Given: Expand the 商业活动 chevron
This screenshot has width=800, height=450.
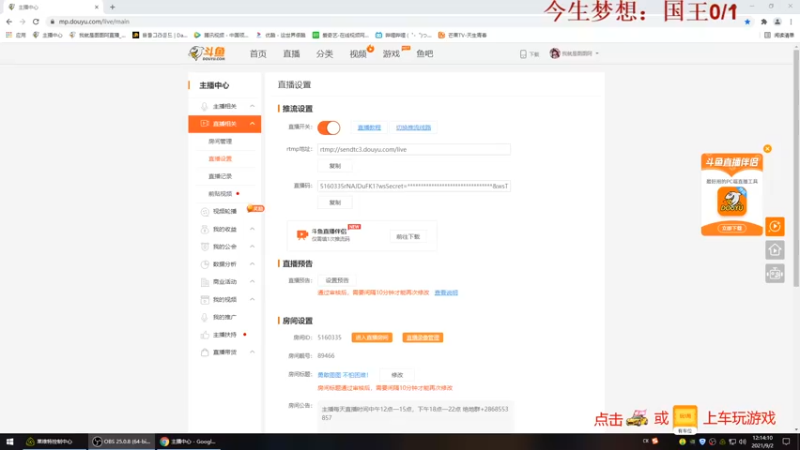Looking at the screenshot, I should click(252, 282).
